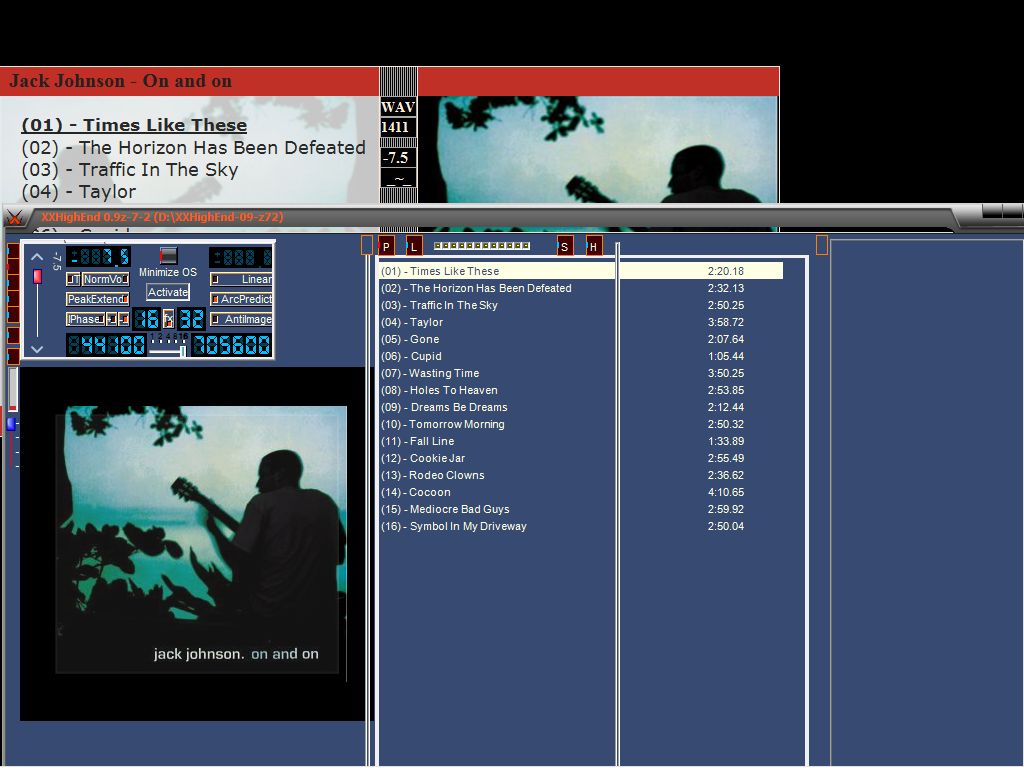1024x768 pixels.
Task: Select track (12) - Cookie Jar
Action: point(581,458)
